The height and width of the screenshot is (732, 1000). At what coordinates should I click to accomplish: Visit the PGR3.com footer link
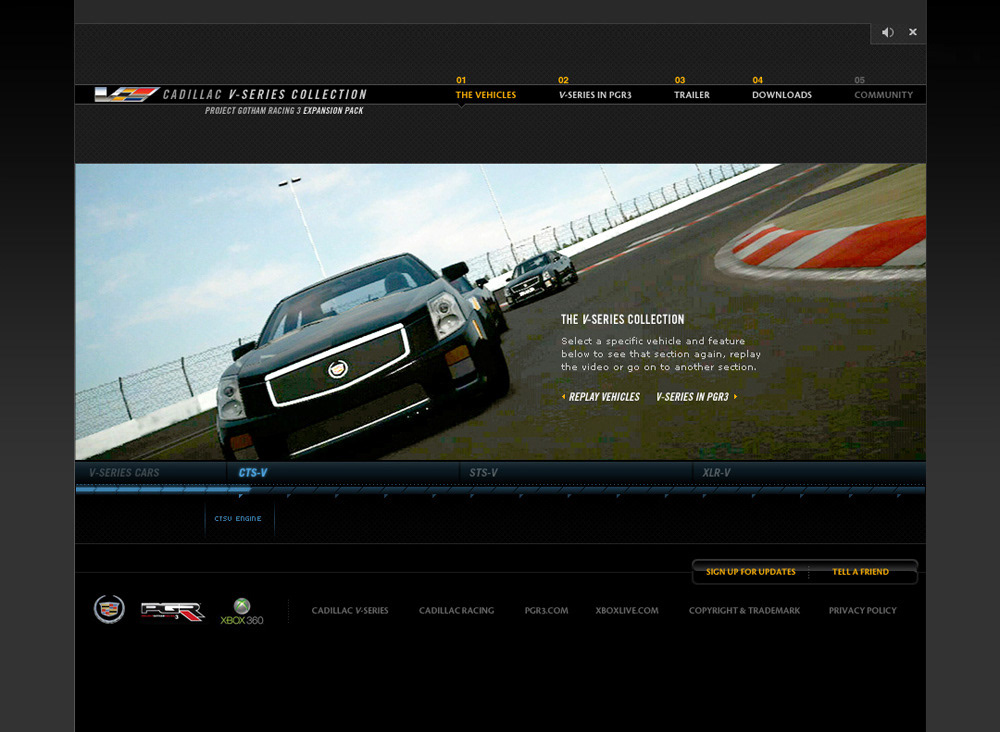click(546, 610)
